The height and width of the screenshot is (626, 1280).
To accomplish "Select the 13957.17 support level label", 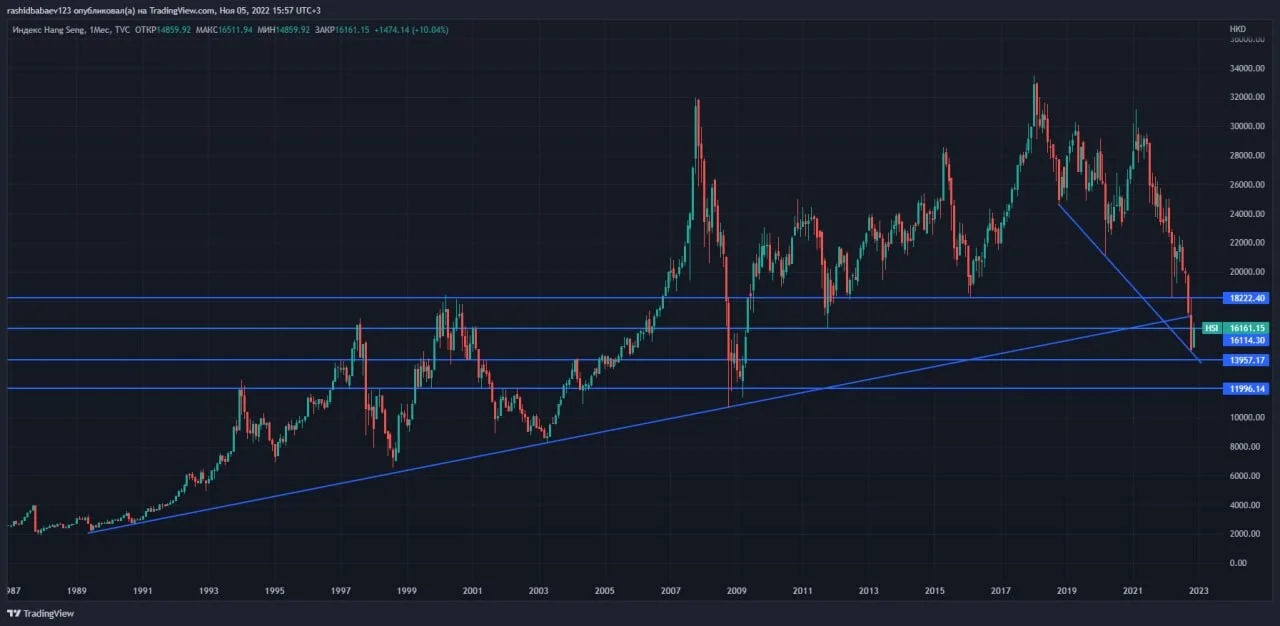I will [1246, 360].
